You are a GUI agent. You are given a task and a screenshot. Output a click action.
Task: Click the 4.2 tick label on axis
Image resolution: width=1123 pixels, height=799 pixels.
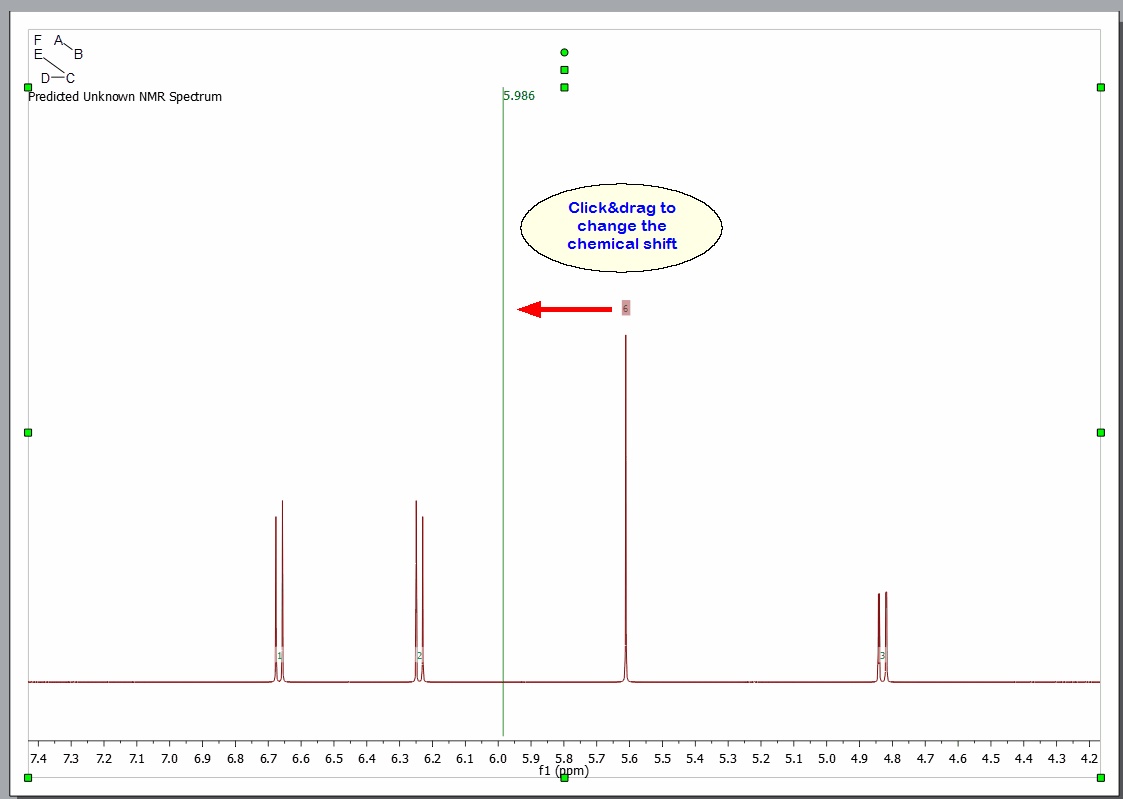click(x=1089, y=757)
